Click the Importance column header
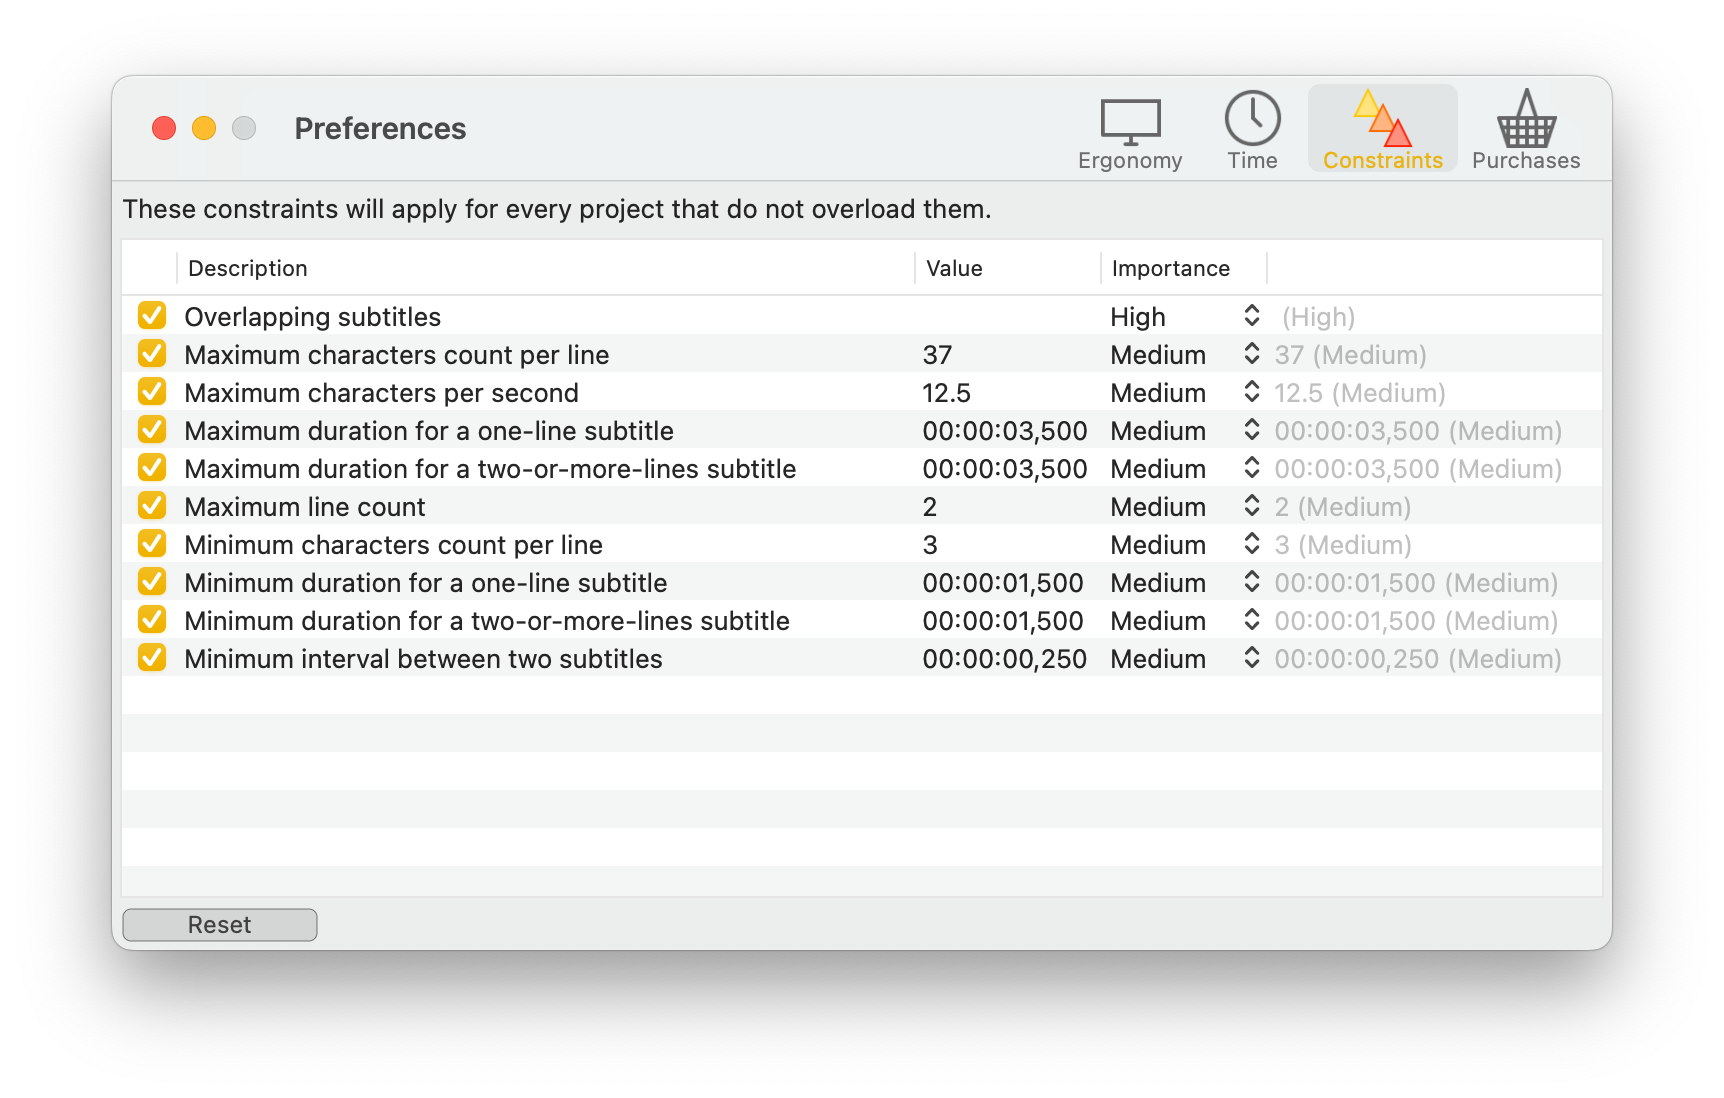The width and height of the screenshot is (1724, 1098). pyautogui.click(x=1184, y=268)
